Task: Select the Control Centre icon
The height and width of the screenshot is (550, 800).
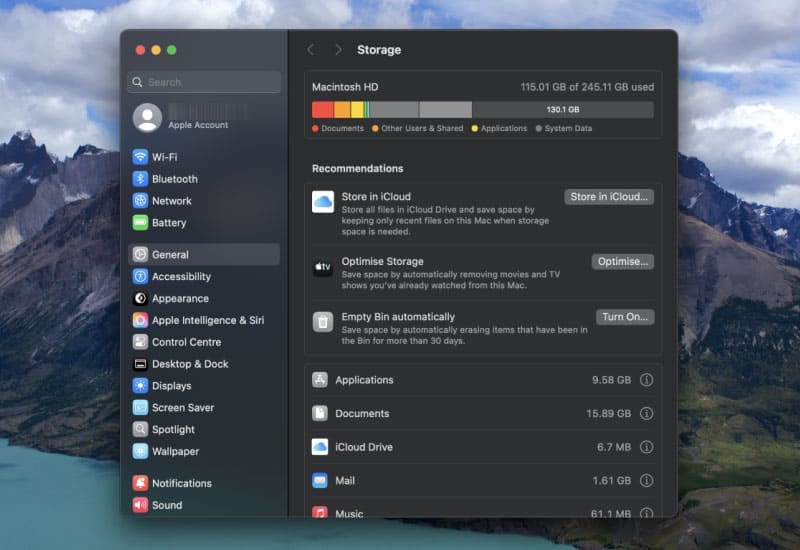Action: [140, 342]
